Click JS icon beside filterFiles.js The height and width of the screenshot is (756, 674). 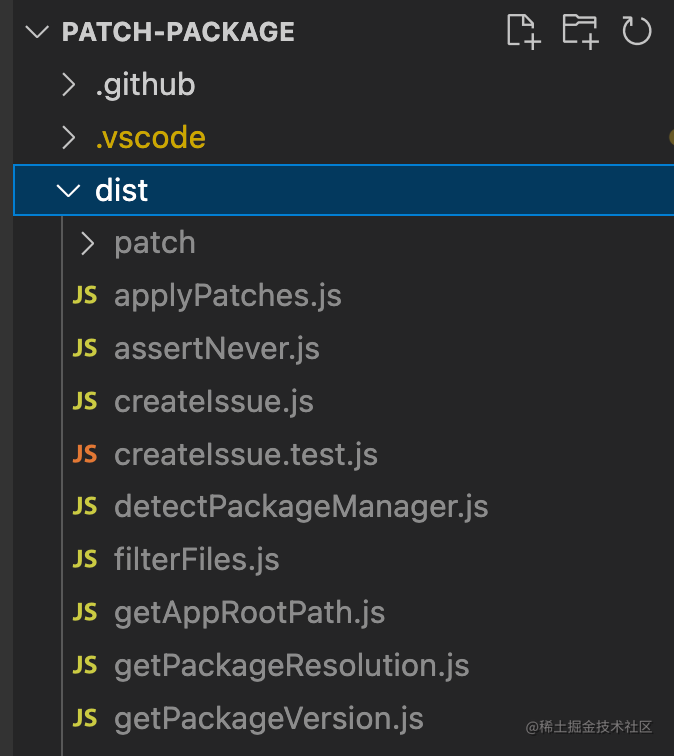(85, 559)
